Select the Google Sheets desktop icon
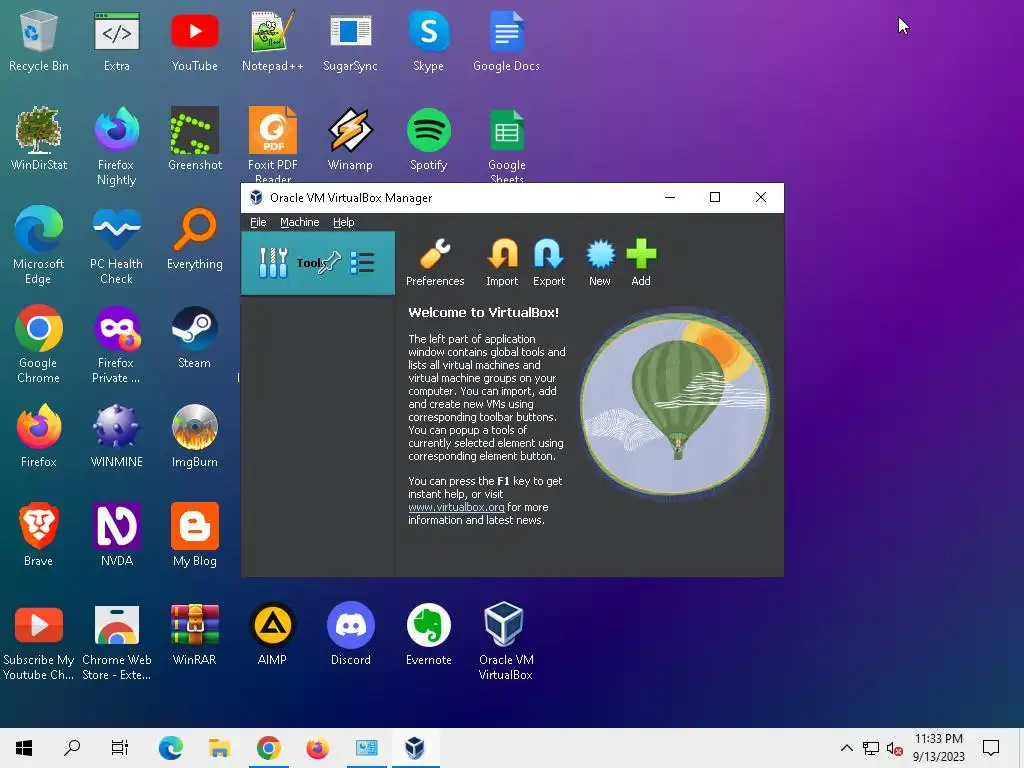This screenshot has width=1024, height=768. pos(507,144)
